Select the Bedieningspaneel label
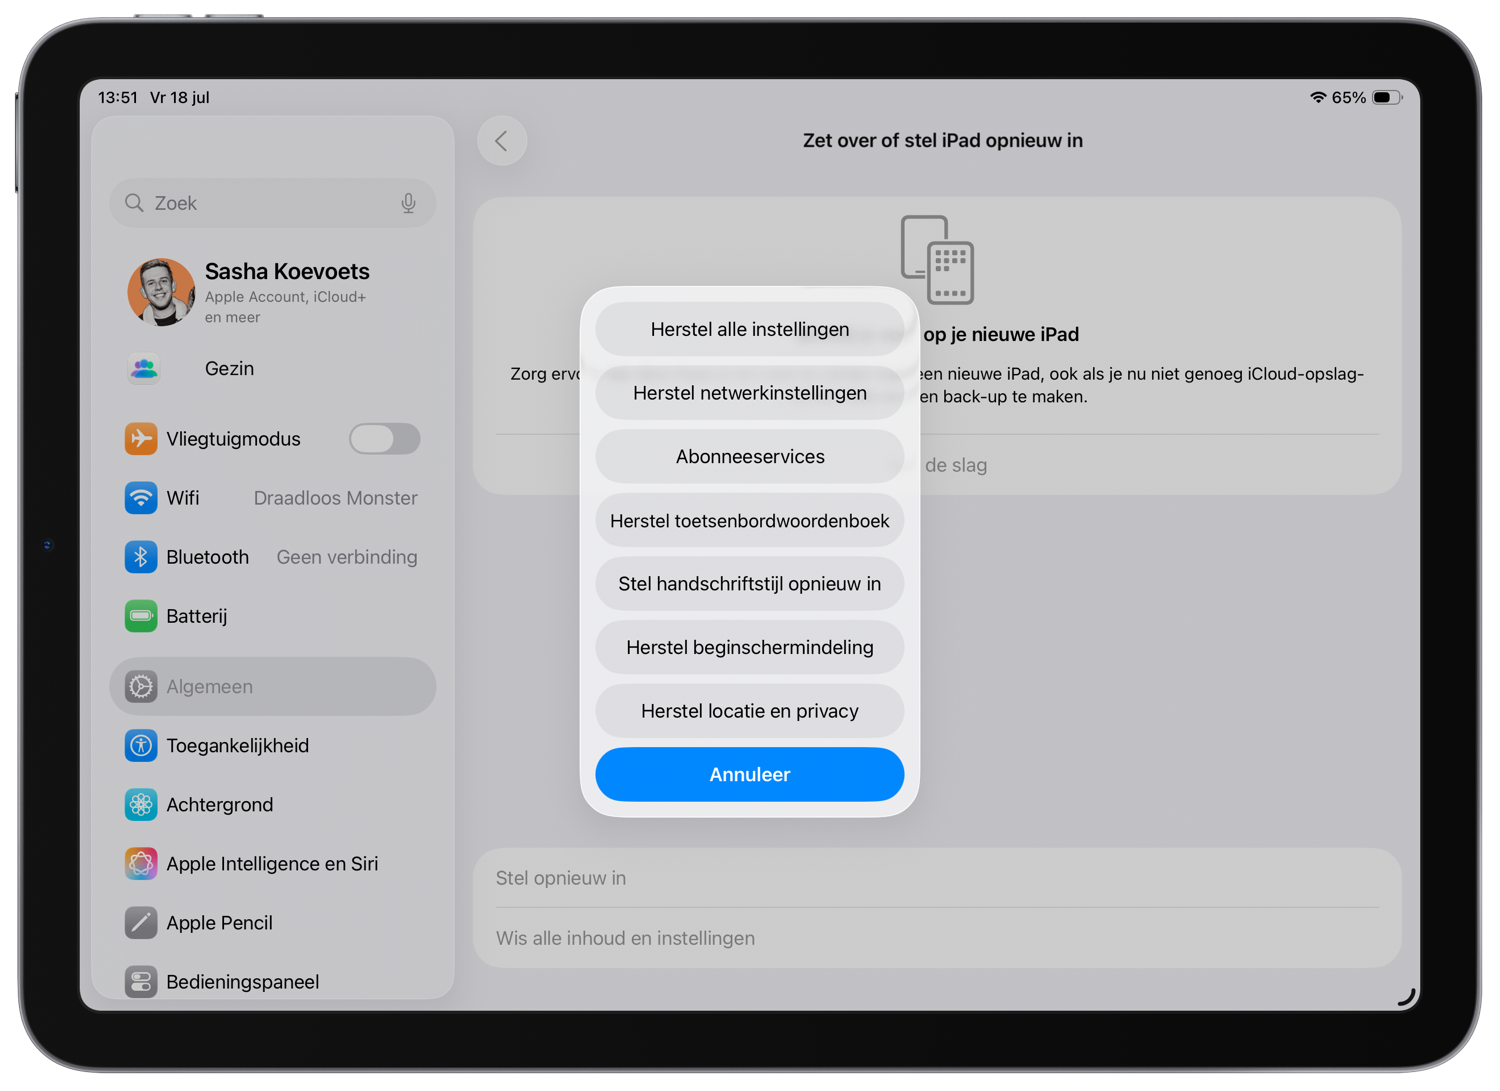1500x1091 pixels. coord(243,982)
